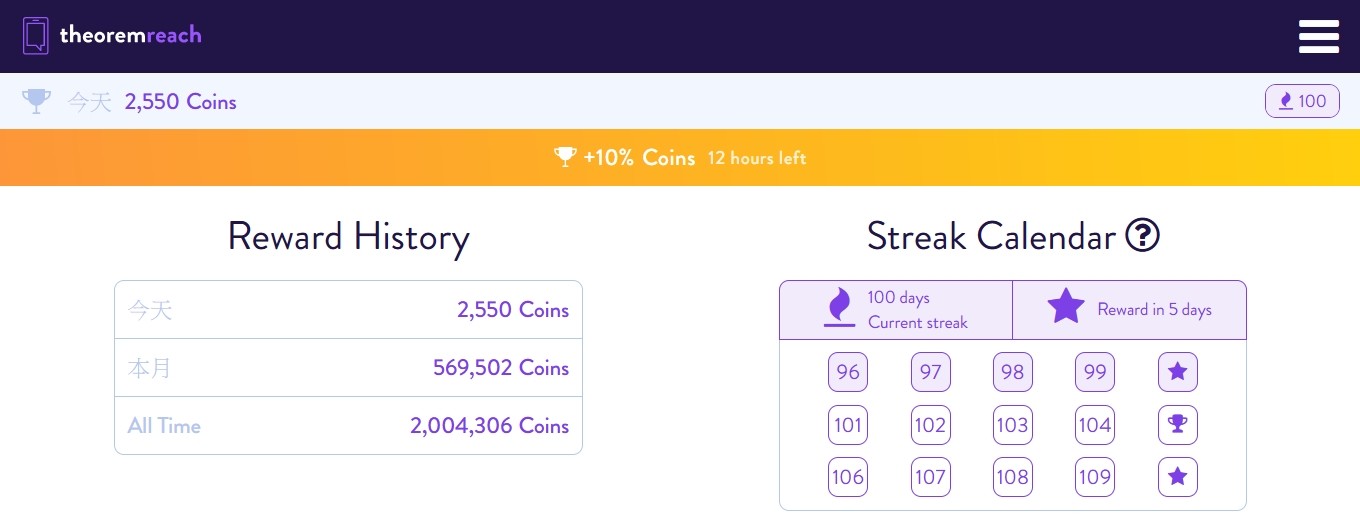
Task: Click the trophy icon in +10% banner
Action: [x=565, y=157]
